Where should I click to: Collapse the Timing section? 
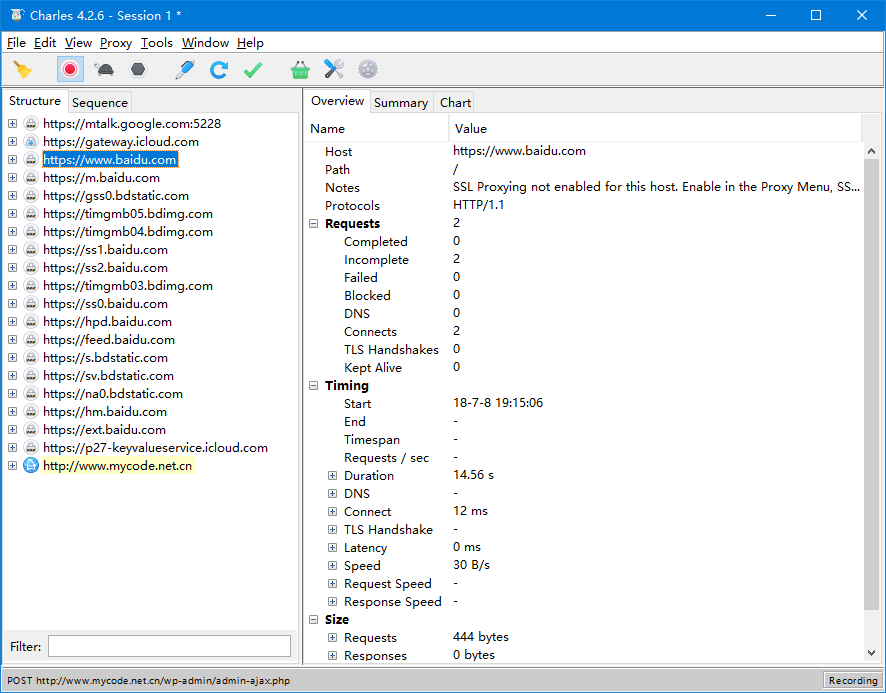[314, 386]
